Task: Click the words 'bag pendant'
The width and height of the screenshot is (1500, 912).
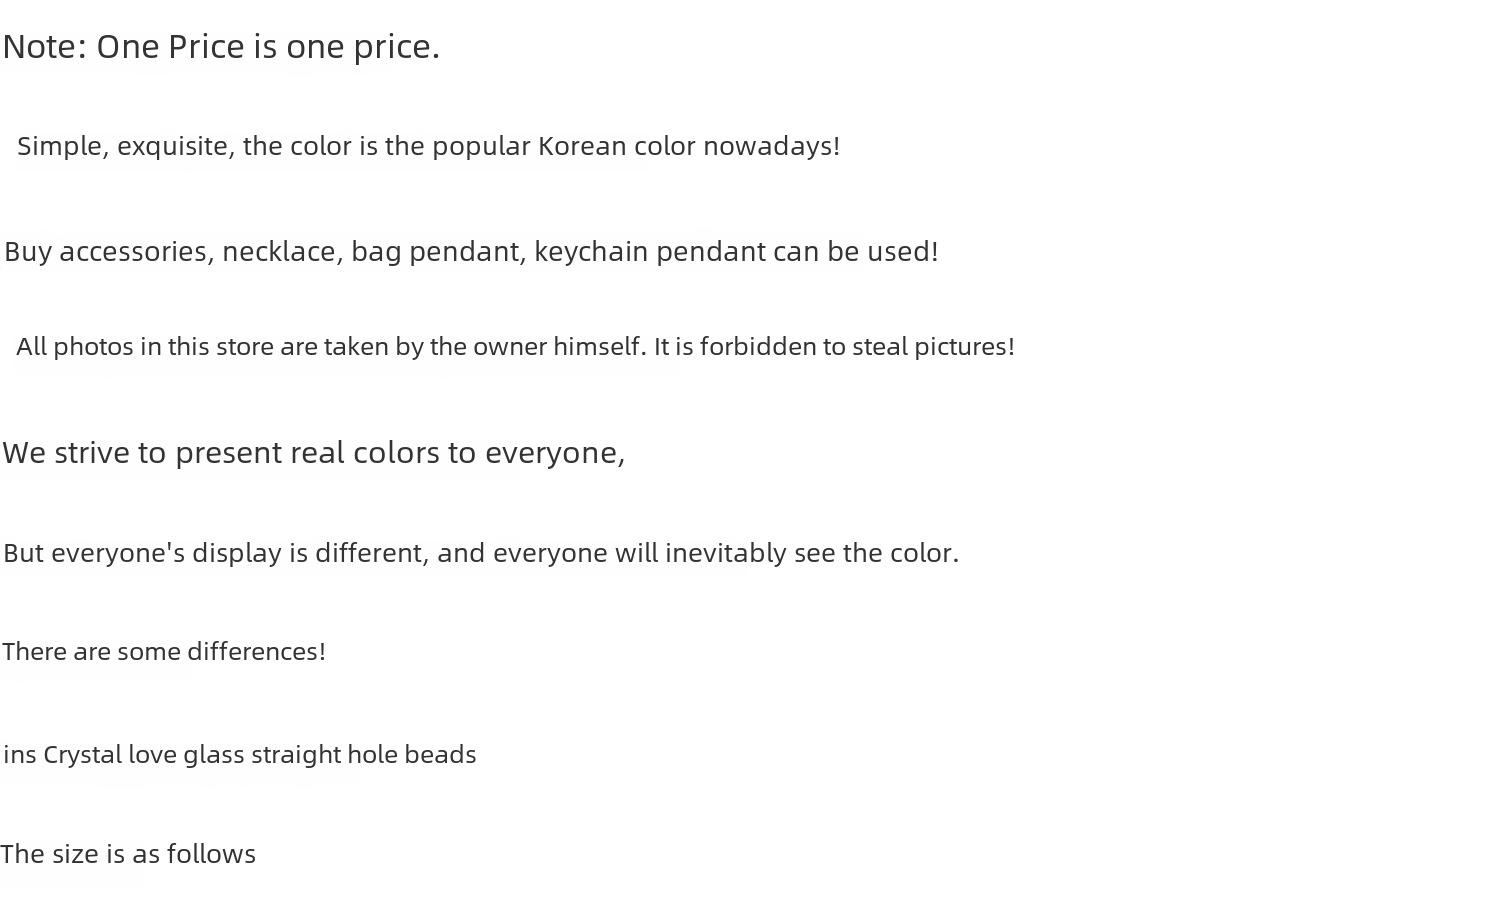Action: [438, 252]
